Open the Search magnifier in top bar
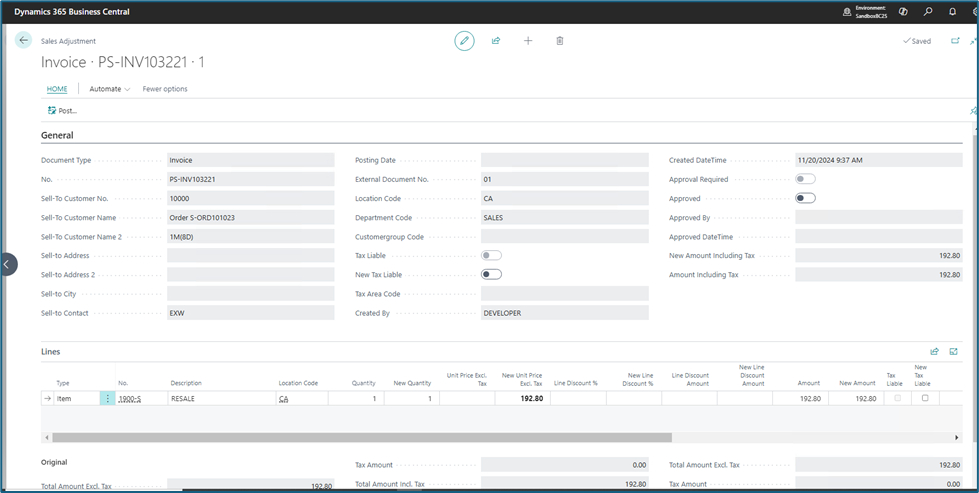Viewport: 979px width, 493px height. (x=928, y=12)
